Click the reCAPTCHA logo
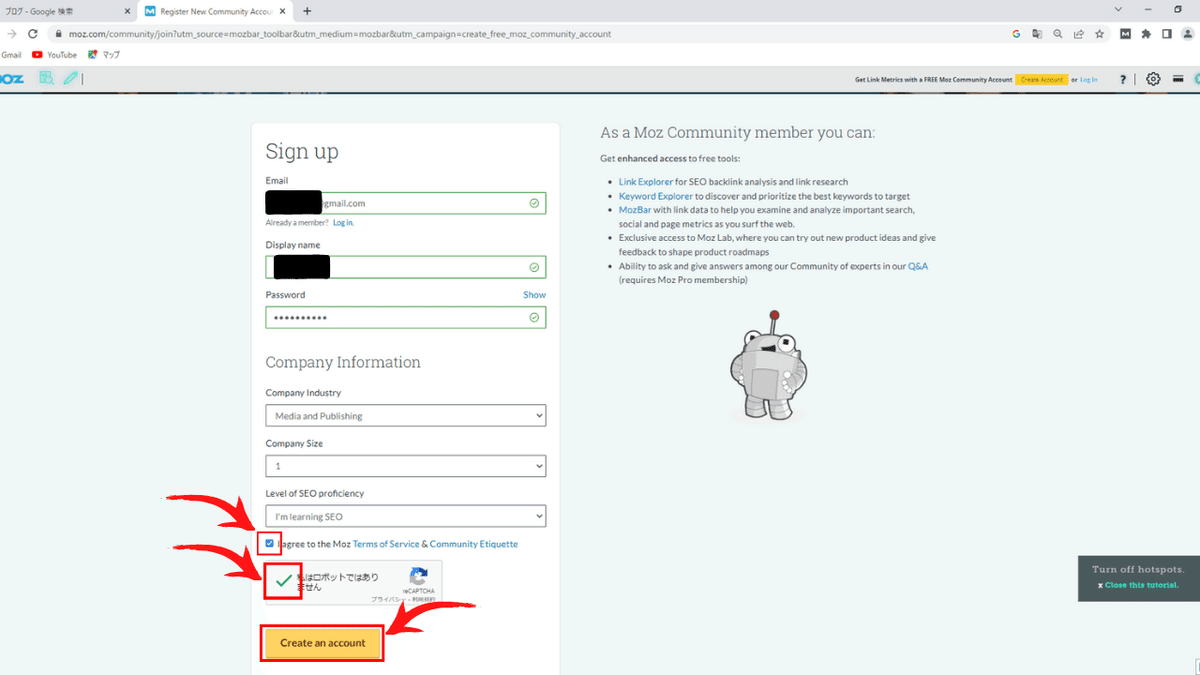 coord(418,578)
